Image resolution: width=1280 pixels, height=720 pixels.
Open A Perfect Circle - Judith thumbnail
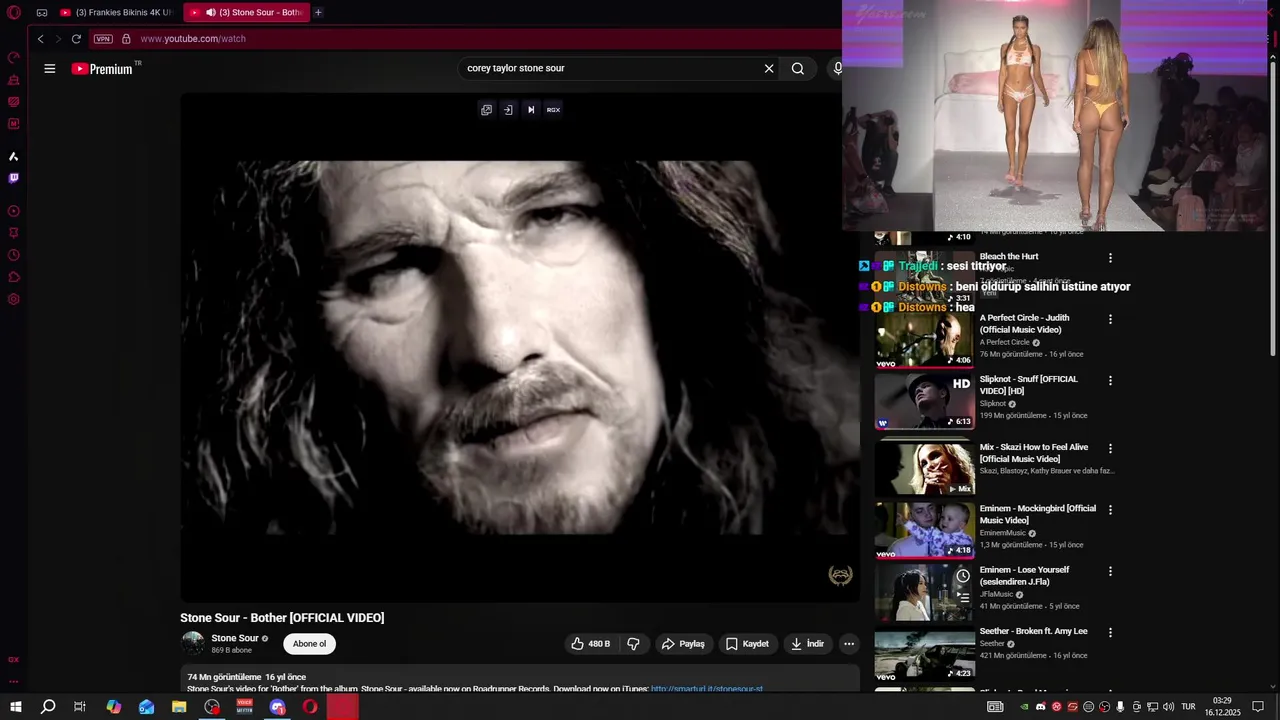(924, 340)
